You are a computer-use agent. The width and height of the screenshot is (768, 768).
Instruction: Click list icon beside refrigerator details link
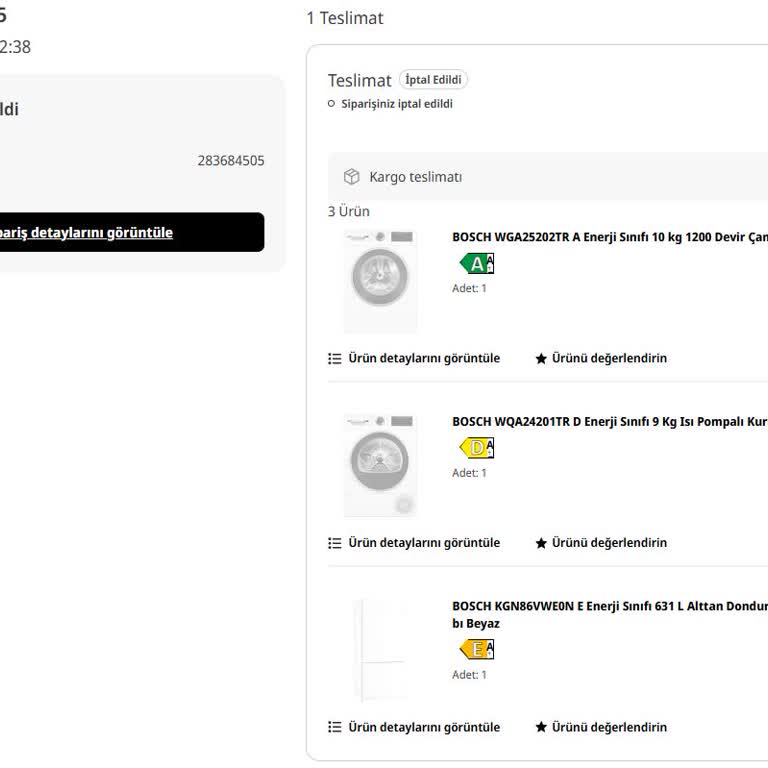point(335,727)
